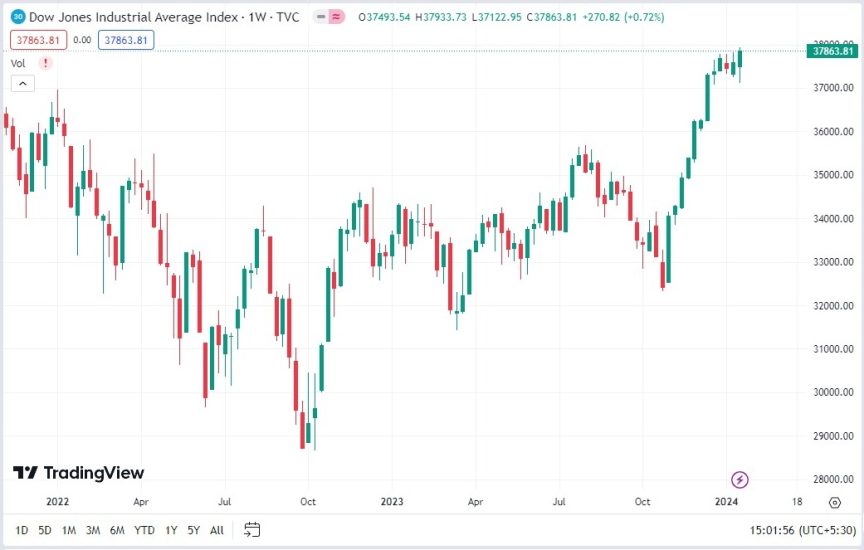864x550 pixels.
Task: Show the 5Y time range
Action: pyautogui.click(x=193, y=530)
